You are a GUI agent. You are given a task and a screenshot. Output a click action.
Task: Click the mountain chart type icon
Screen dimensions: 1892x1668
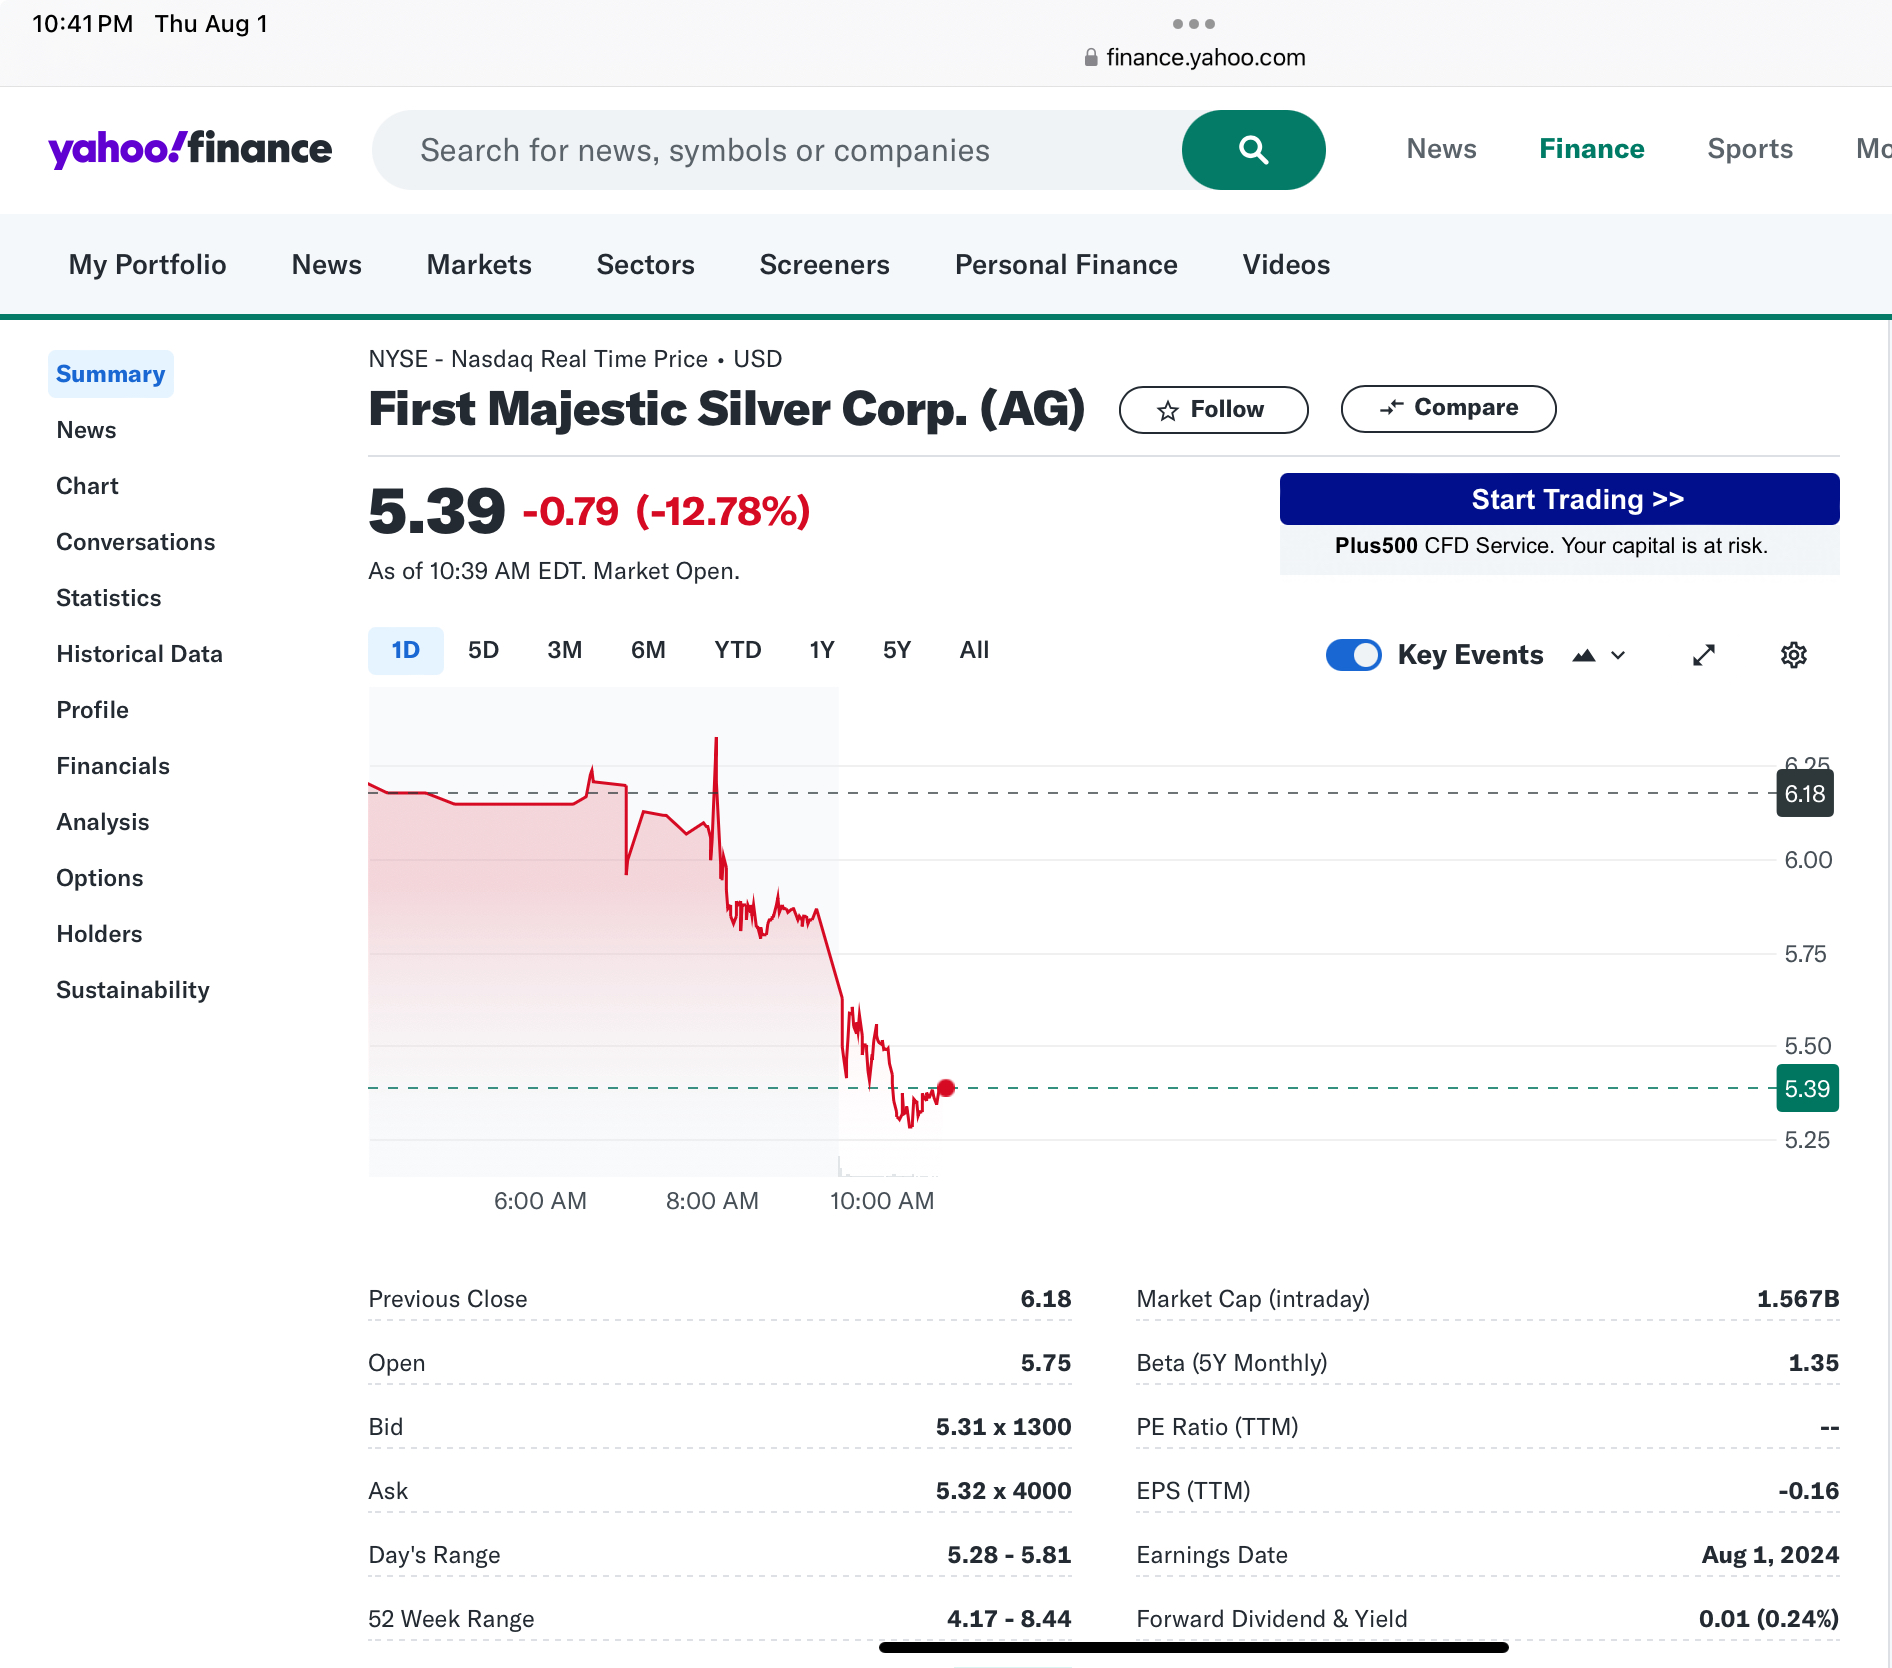tap(1584, 656)
